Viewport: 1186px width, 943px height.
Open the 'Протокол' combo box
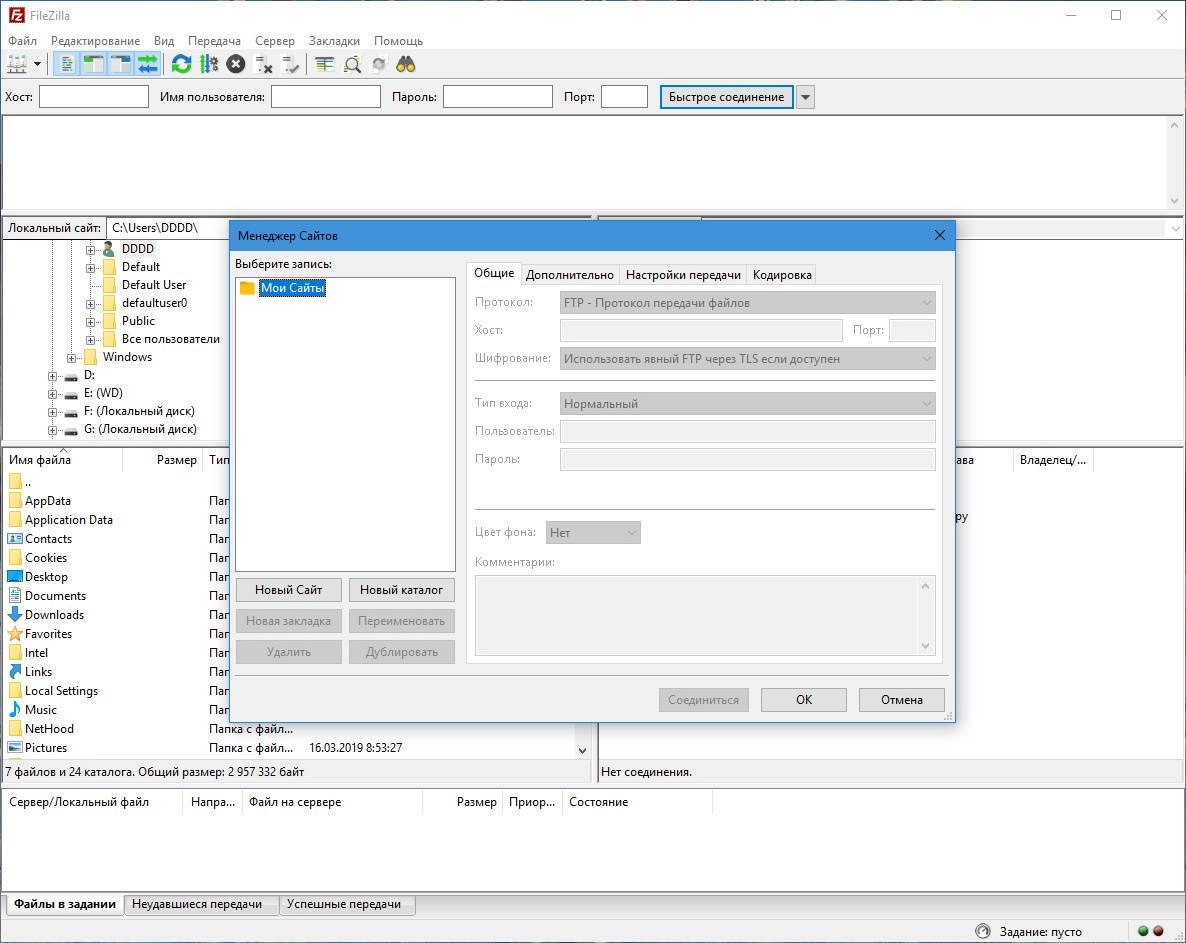[747, 302]
